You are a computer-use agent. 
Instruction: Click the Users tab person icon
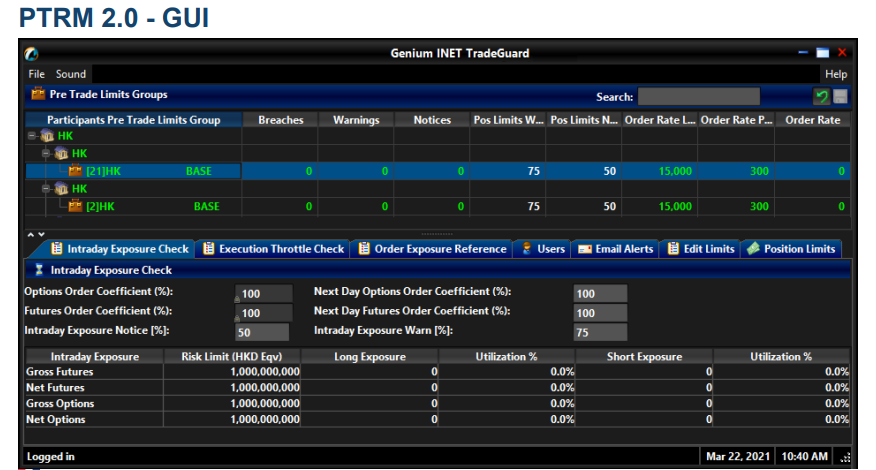click(x=526, y=249)
